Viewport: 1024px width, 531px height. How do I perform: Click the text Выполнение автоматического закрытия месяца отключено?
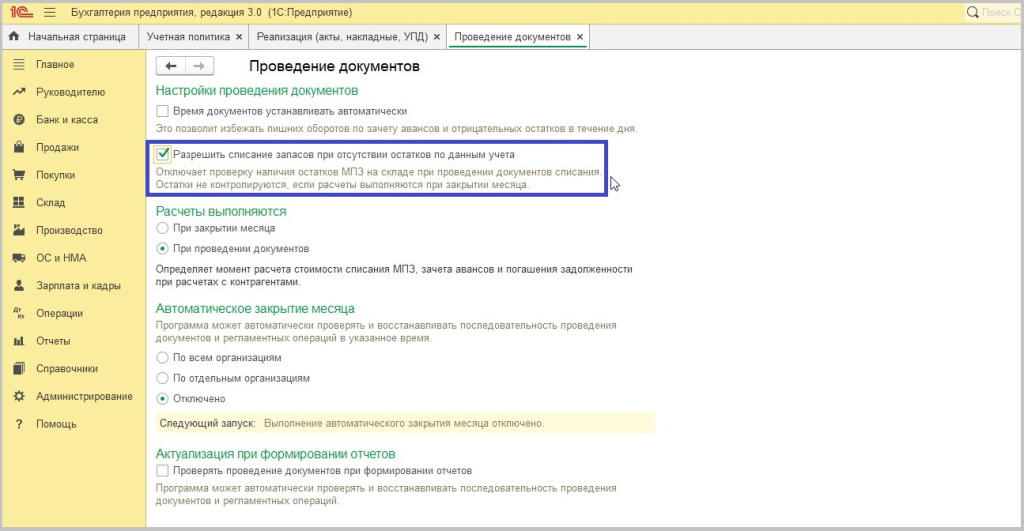click(404, 423)
